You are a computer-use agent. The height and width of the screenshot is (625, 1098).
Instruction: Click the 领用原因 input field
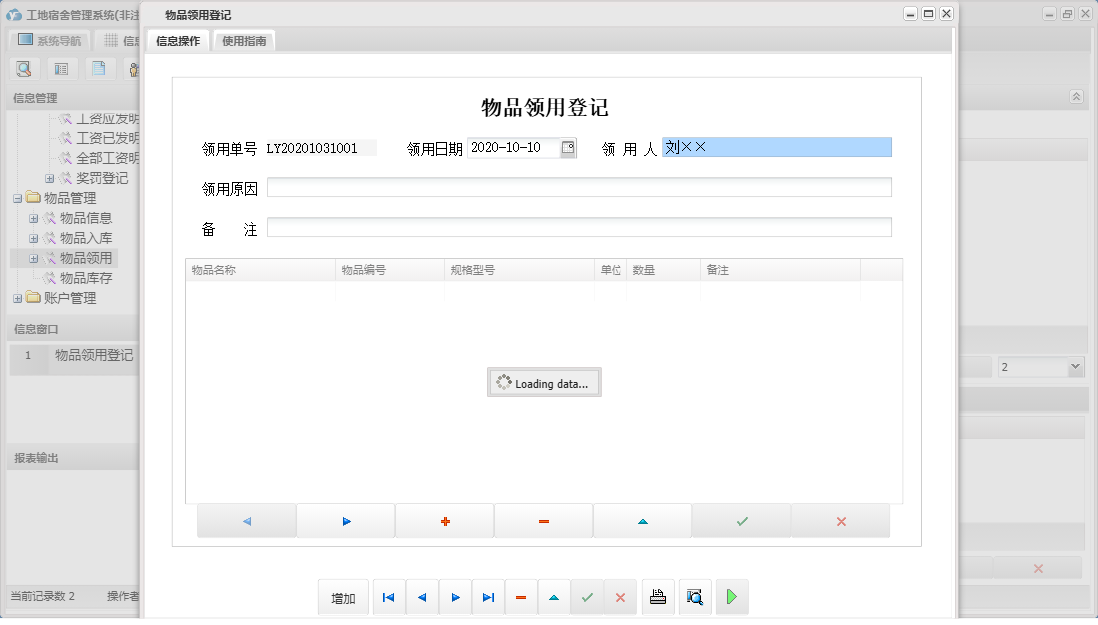coord(580,186)
